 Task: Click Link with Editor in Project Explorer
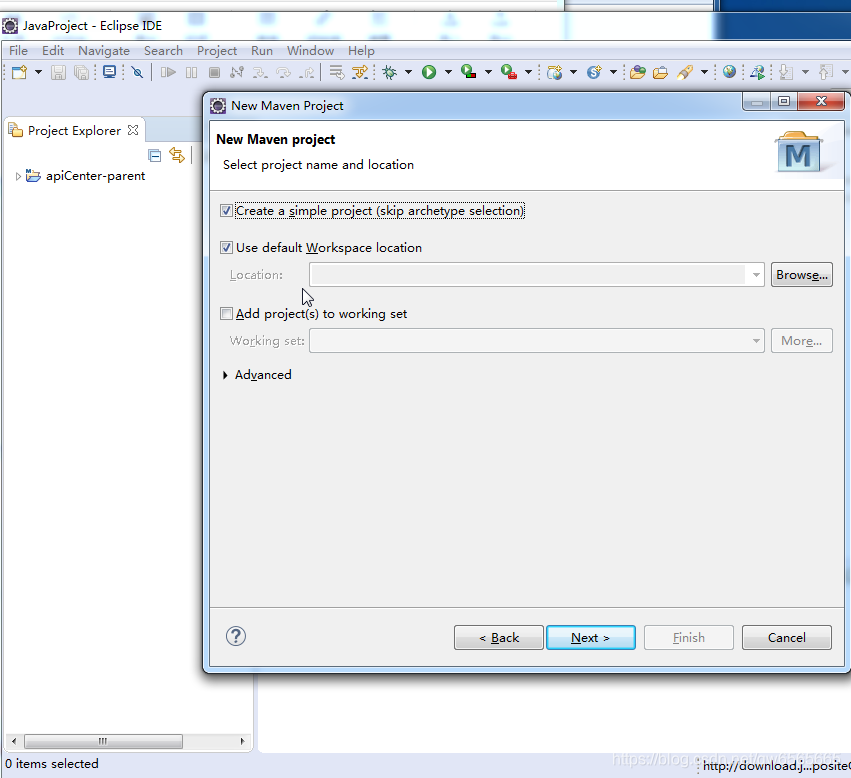tap(177, 156)
